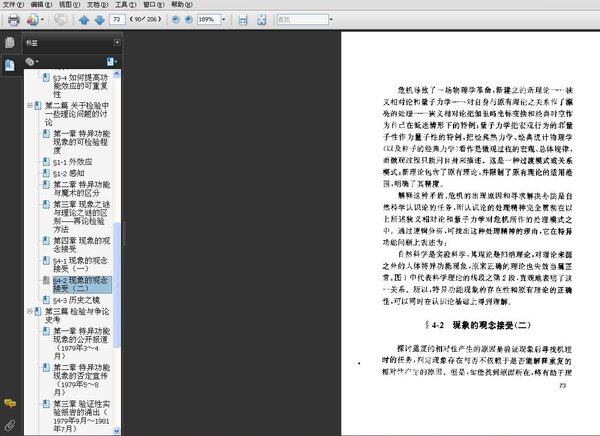Open the Comments panel icon
This screenshot has width=600, height=436.
point(10,403)
